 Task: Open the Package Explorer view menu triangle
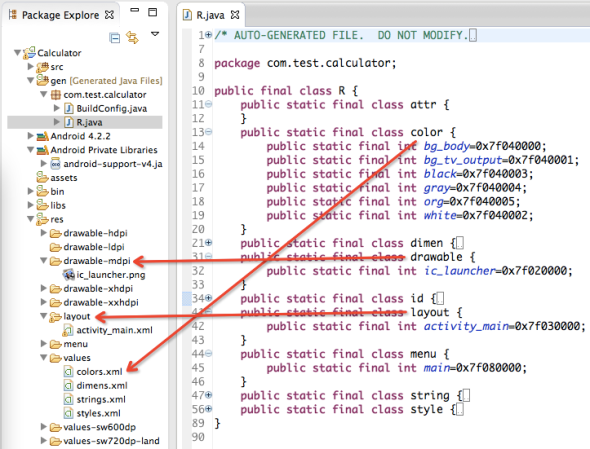[x=155, y=34]
